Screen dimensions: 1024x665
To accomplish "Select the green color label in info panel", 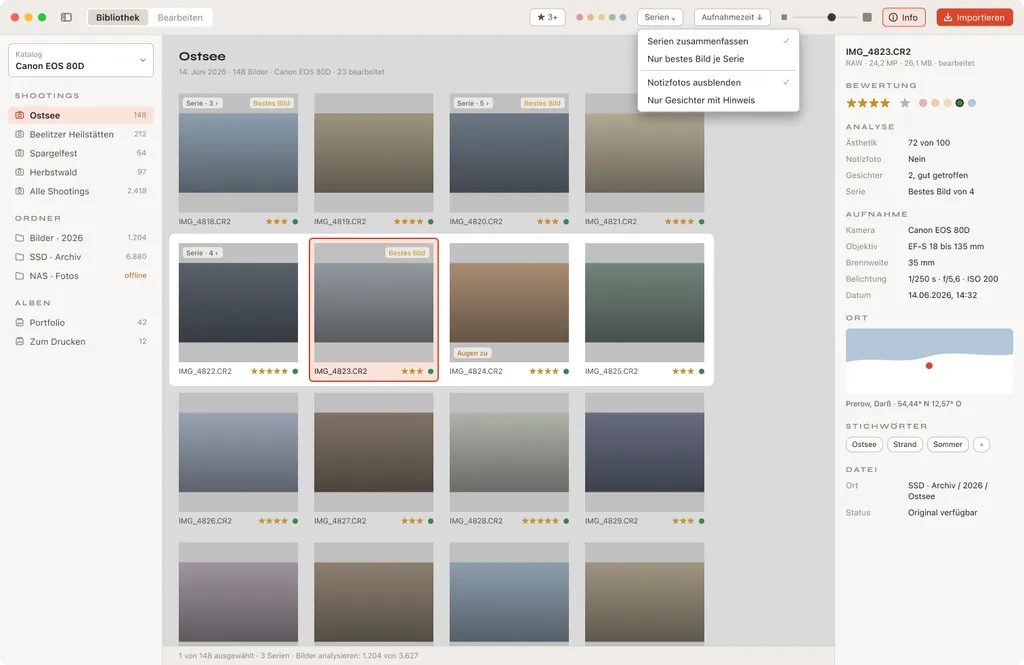I will point(959,103).
